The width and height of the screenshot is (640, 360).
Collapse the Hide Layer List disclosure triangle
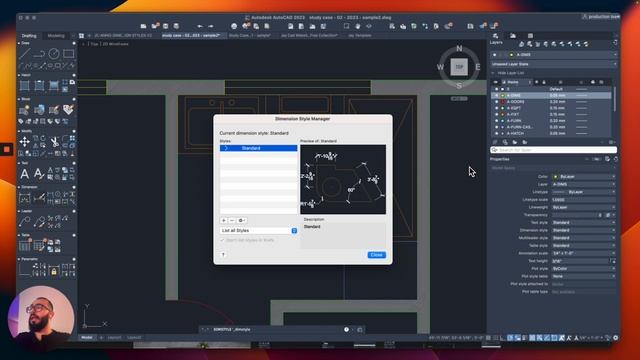click(493, 73)
